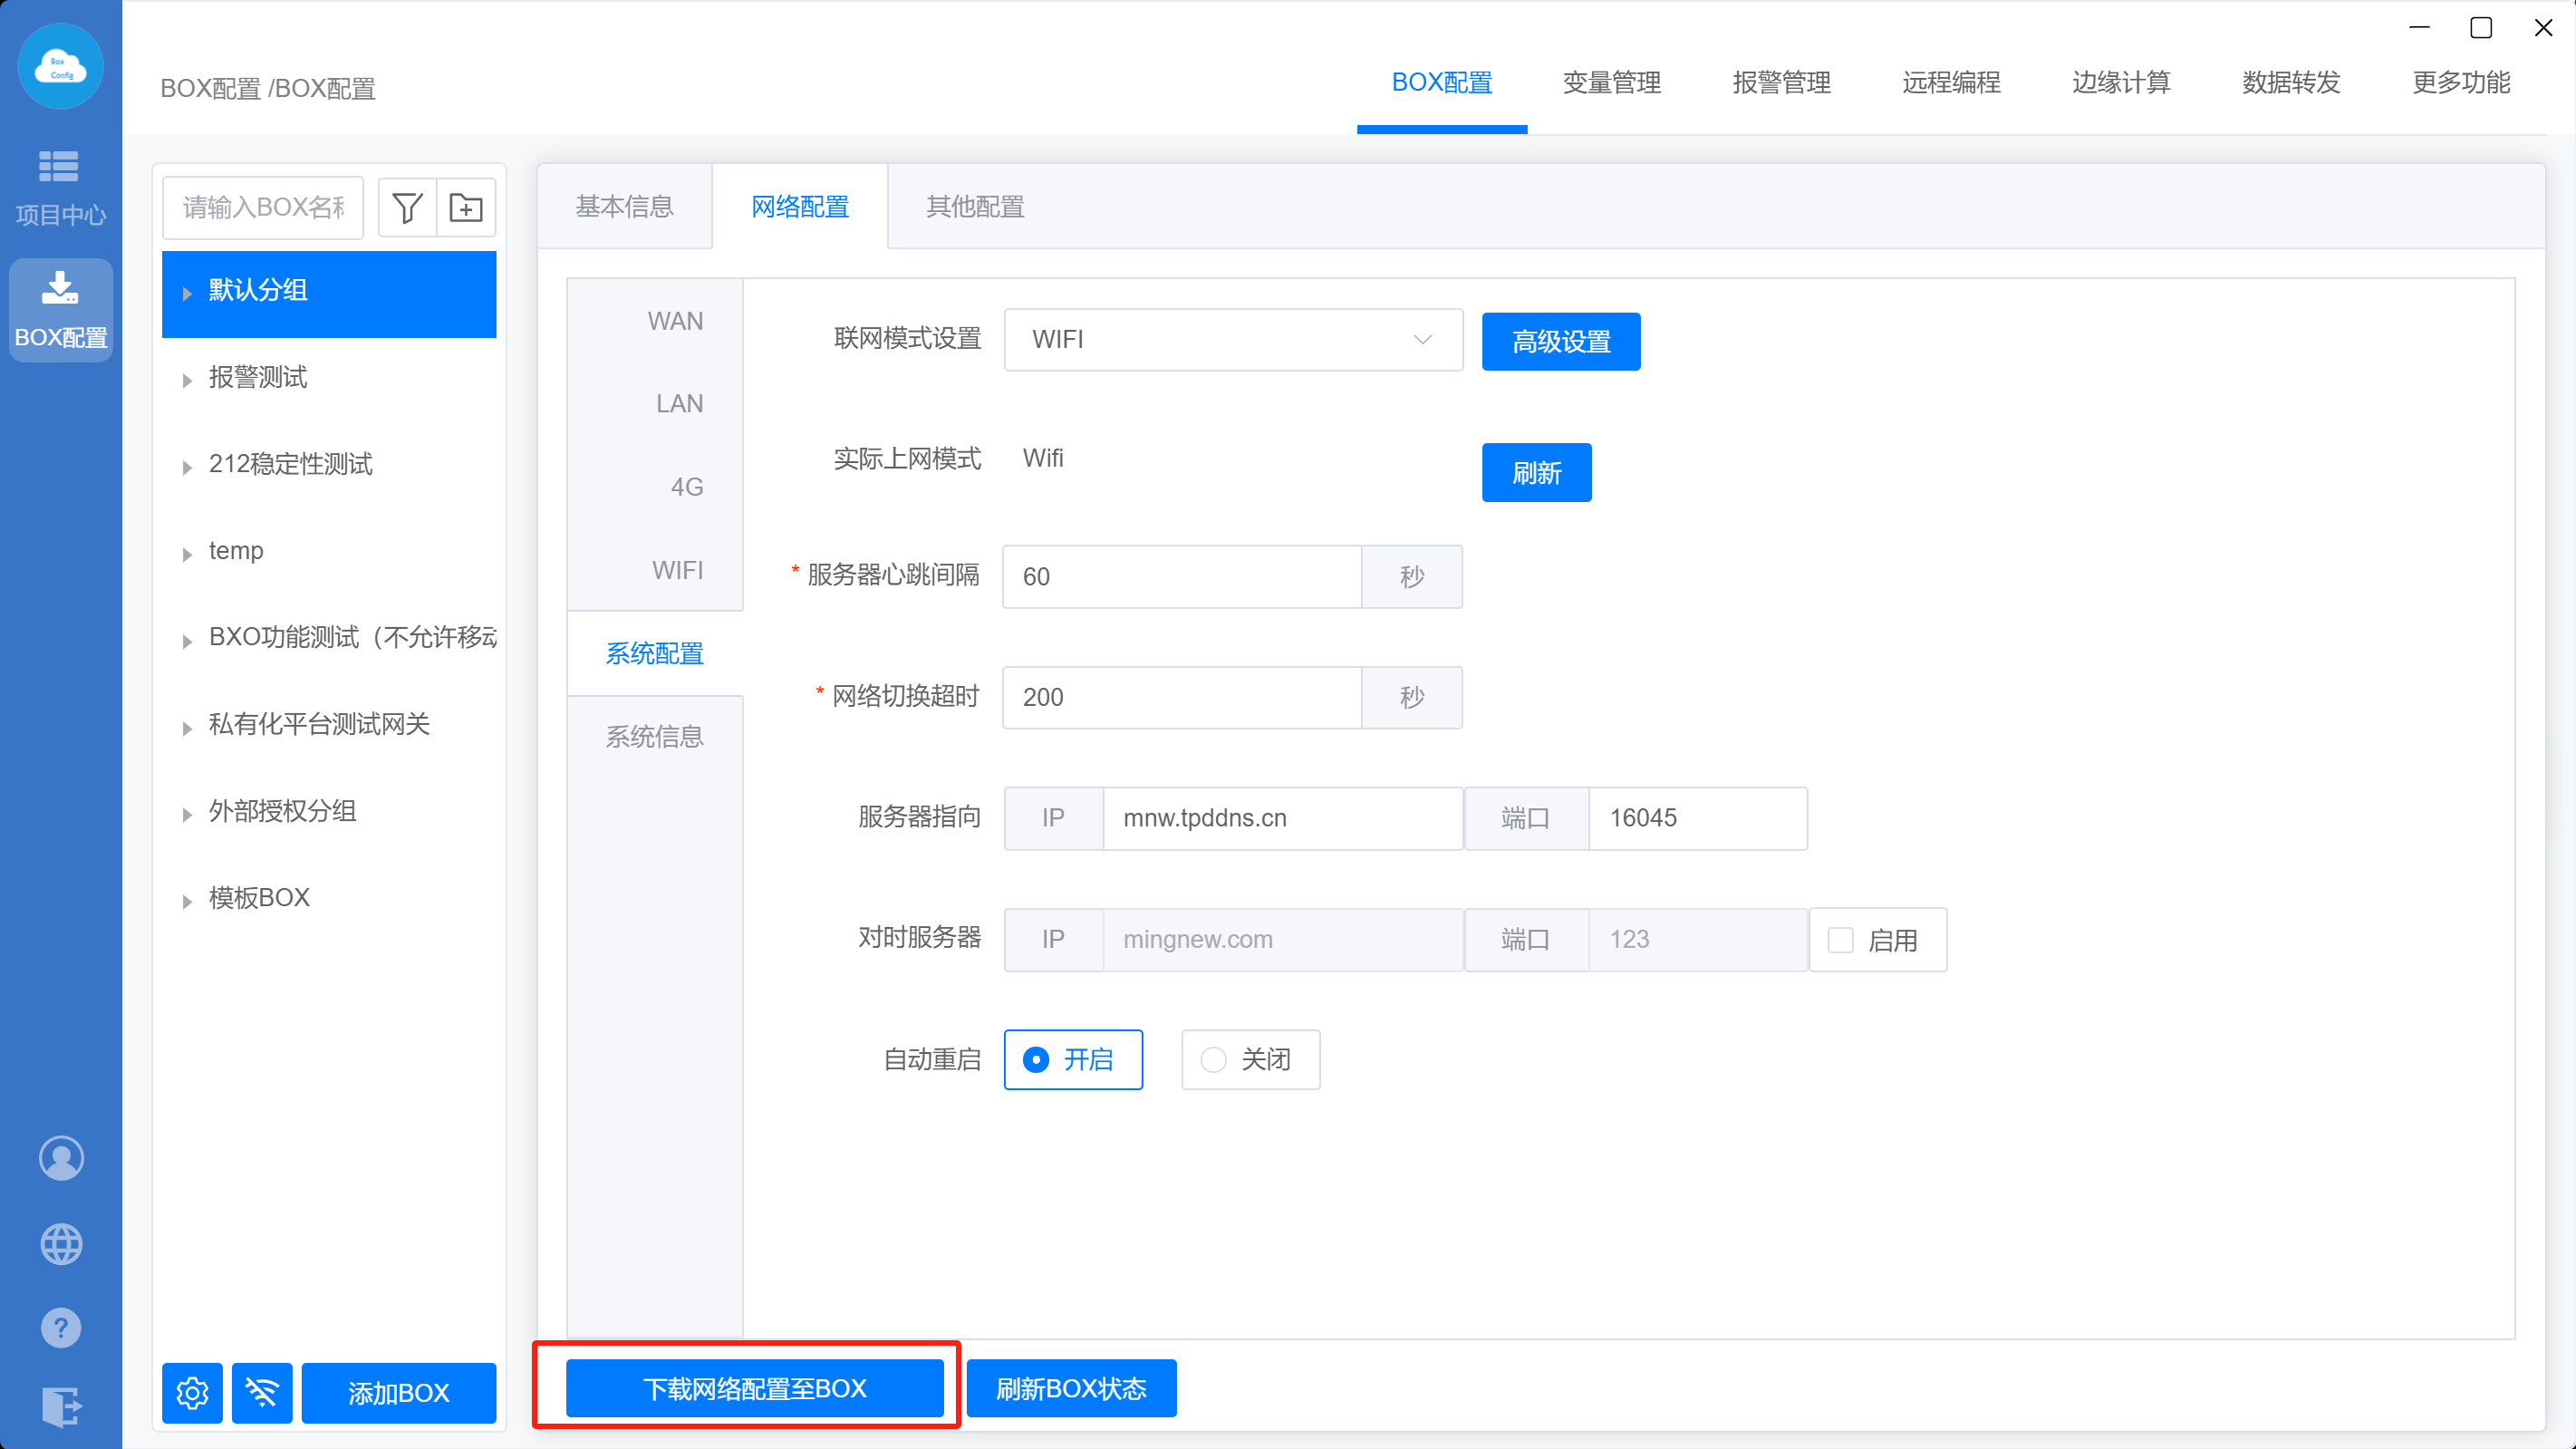Select the 系统配置 side tab

coord(654,654)
